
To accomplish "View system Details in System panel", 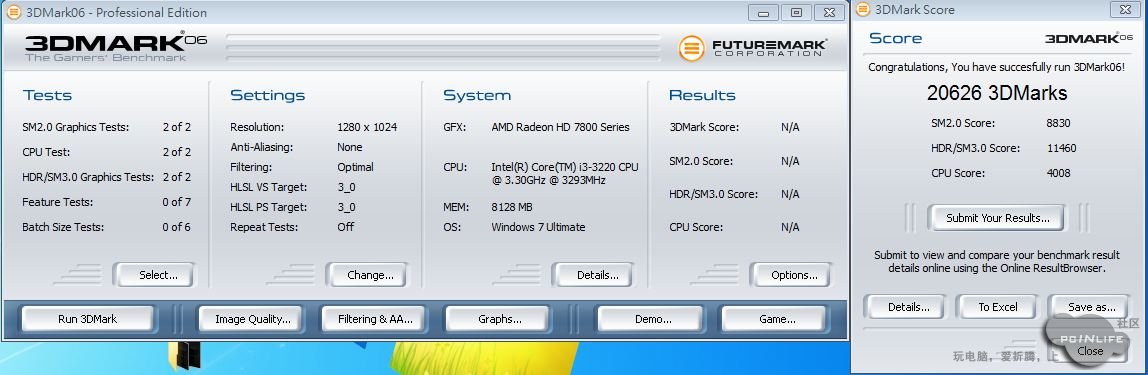I will click(x=597, y=275).
